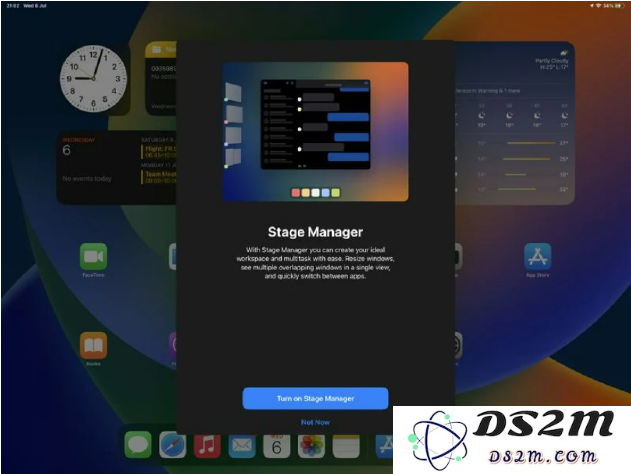Open the Calendar widget showing Wednesday 6
This screenshot has height=474, width=631.
tap(116, 167)
